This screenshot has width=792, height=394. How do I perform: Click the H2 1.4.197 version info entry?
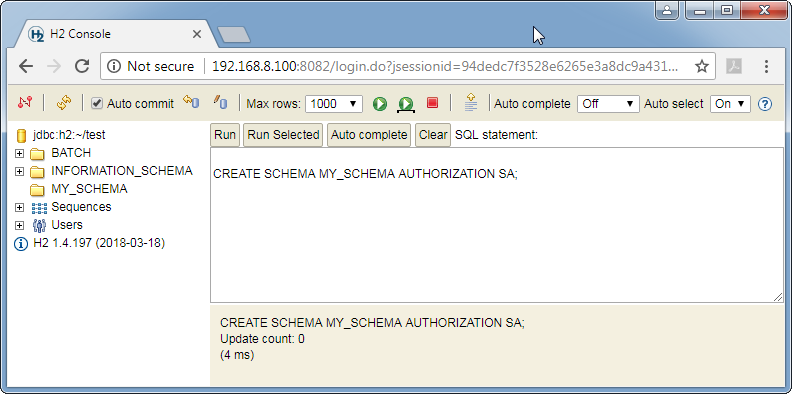coord(99,243)
